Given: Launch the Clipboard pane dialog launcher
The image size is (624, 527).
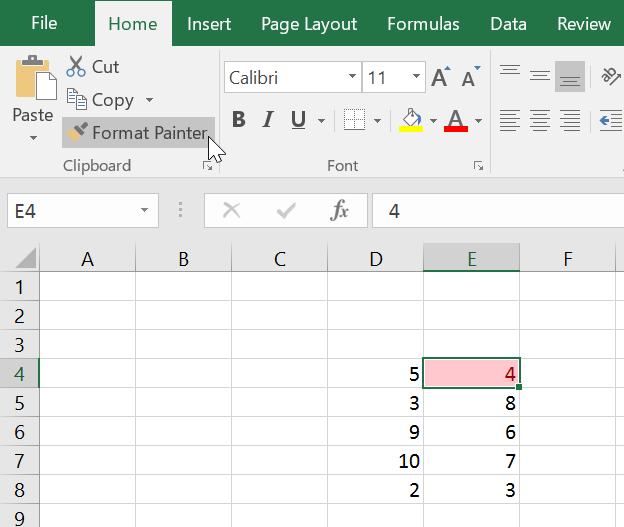Looking at the screenshot, I should pos(207,166).
